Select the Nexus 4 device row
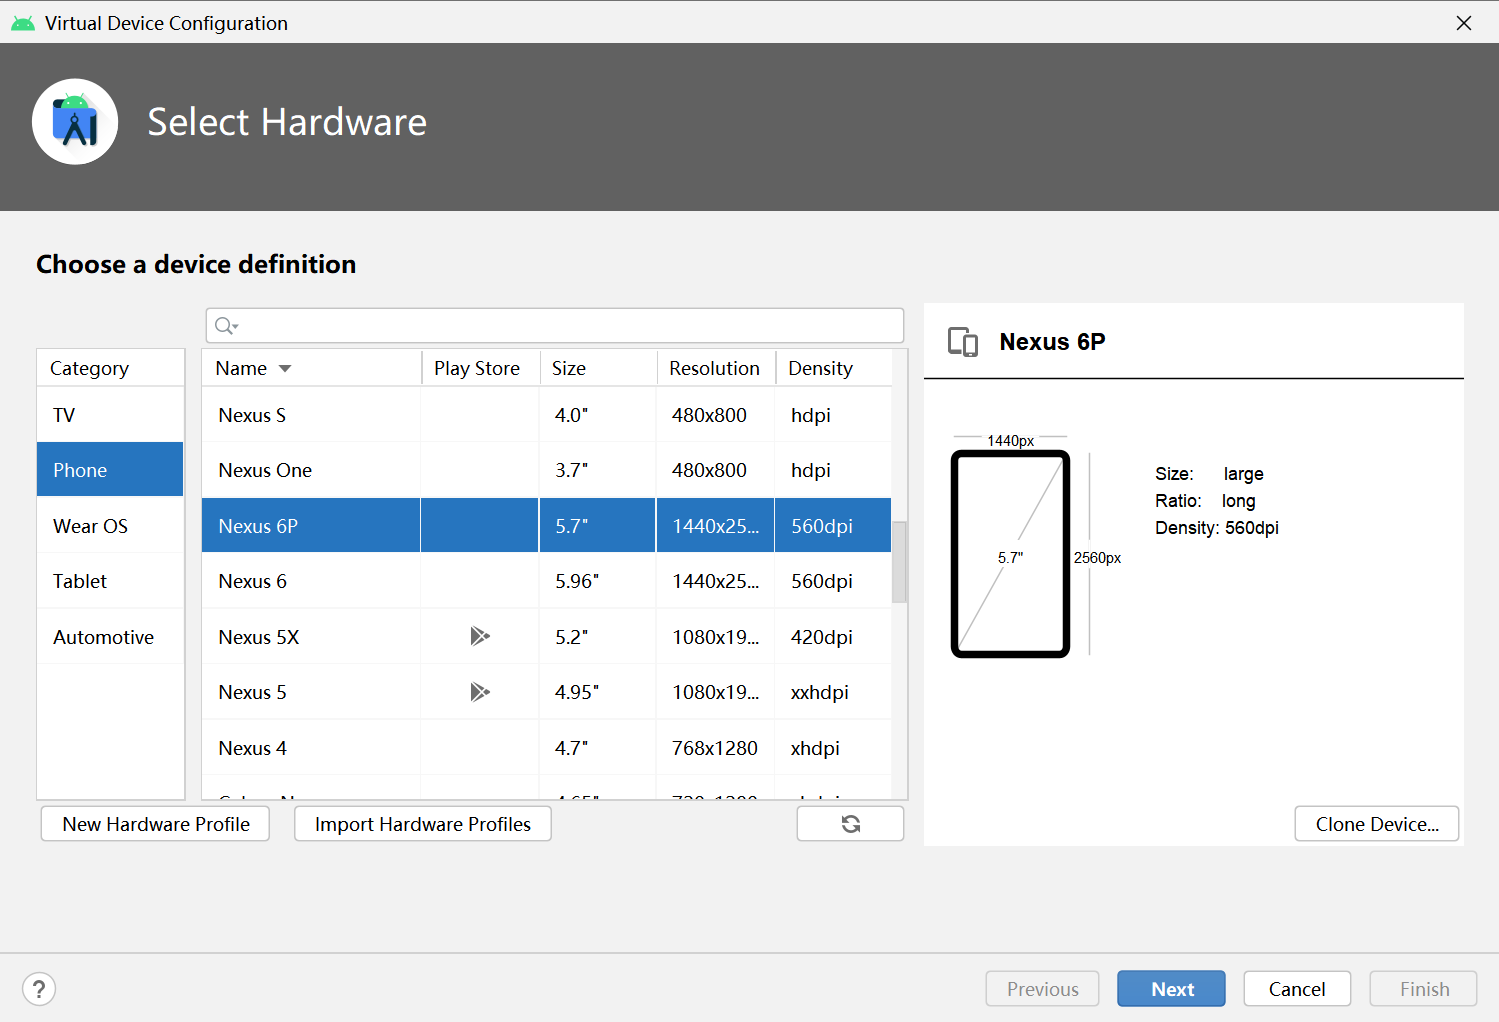This screenshot has width=1499, height=1022. tap(546, 748)
